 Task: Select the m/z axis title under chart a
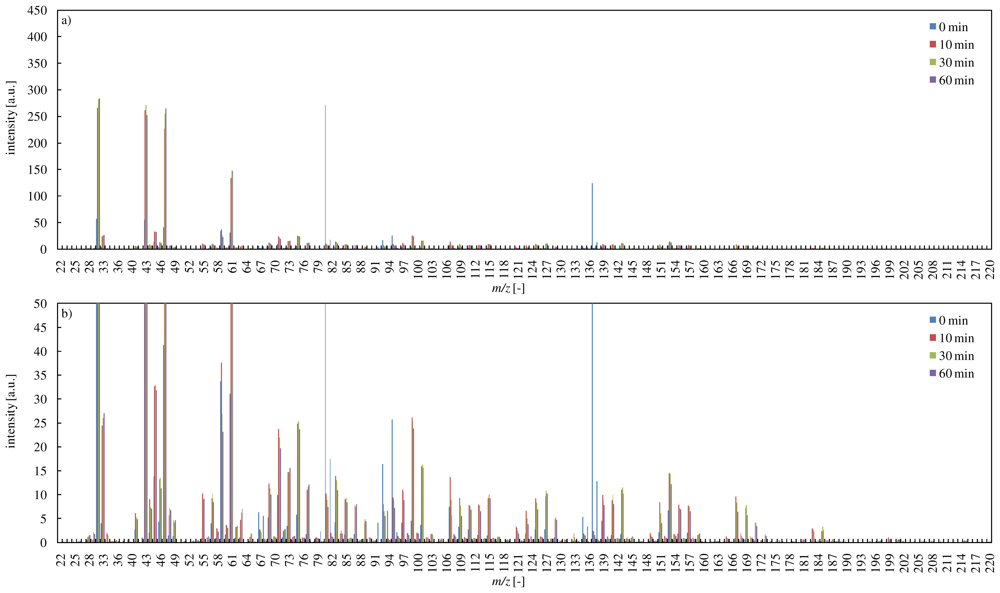tap(525, 290)
